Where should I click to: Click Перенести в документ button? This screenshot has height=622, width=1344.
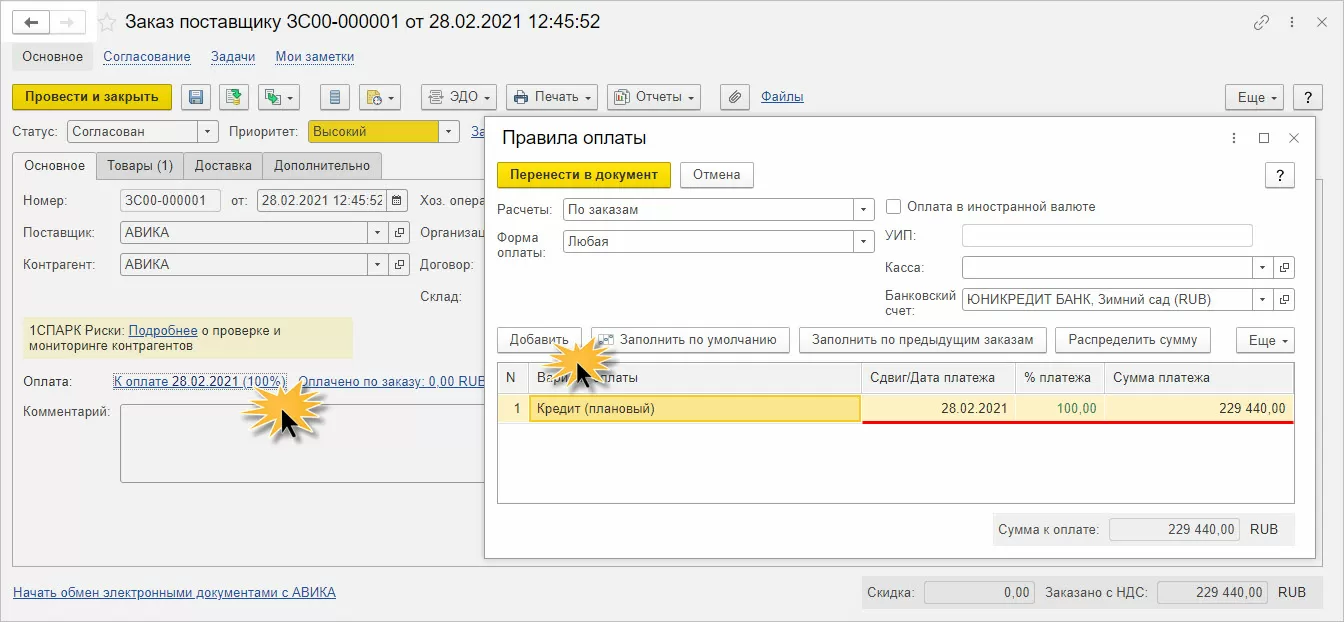click(584, 175)
